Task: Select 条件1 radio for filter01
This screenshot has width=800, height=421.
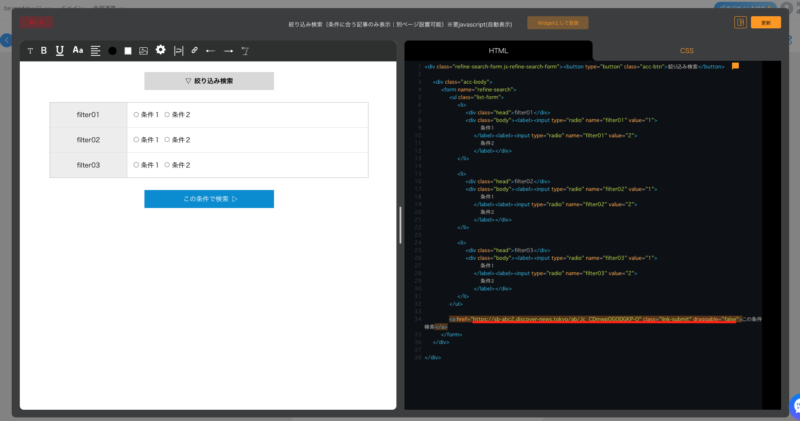Action: [136, 115]
